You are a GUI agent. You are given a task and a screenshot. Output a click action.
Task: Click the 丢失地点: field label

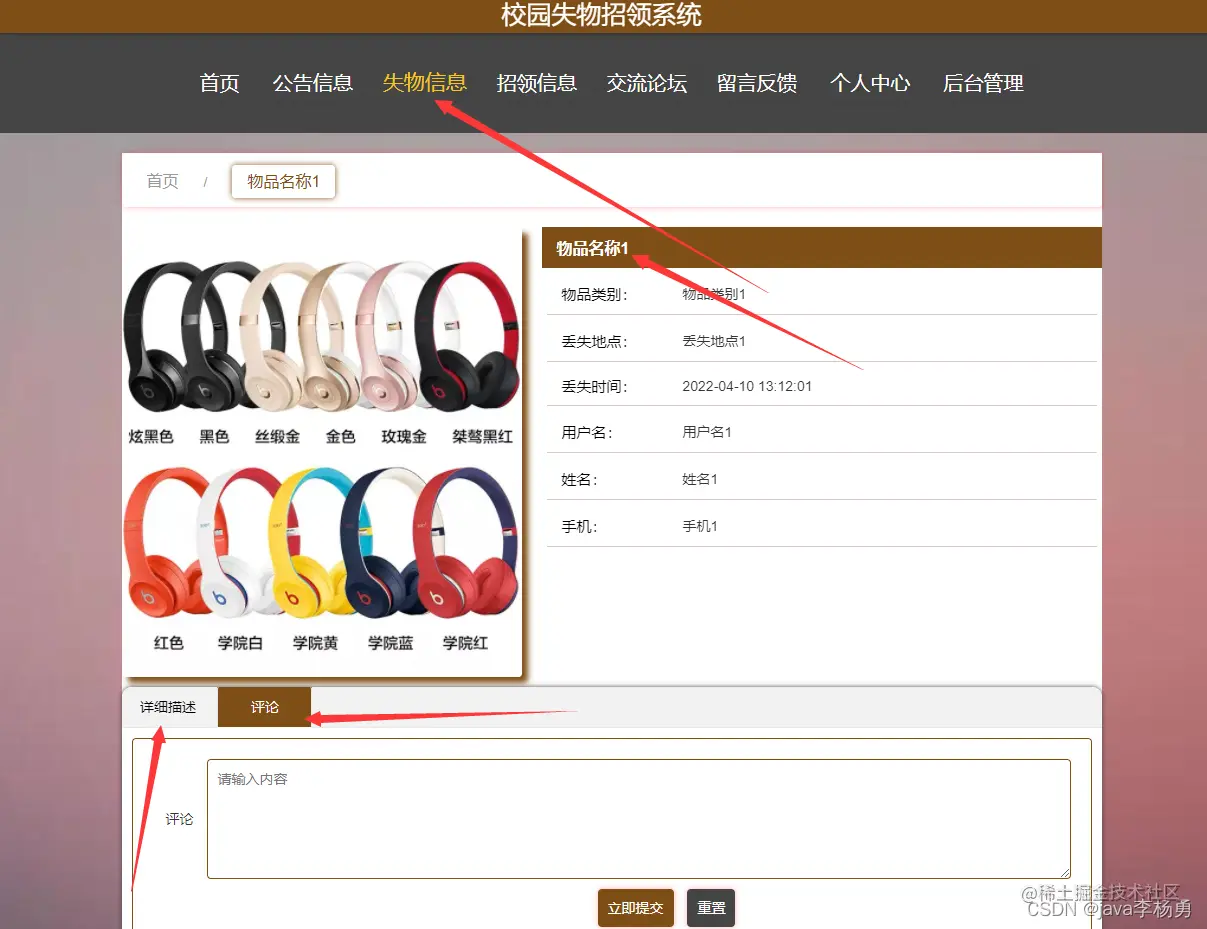click(x=594, y=341)
